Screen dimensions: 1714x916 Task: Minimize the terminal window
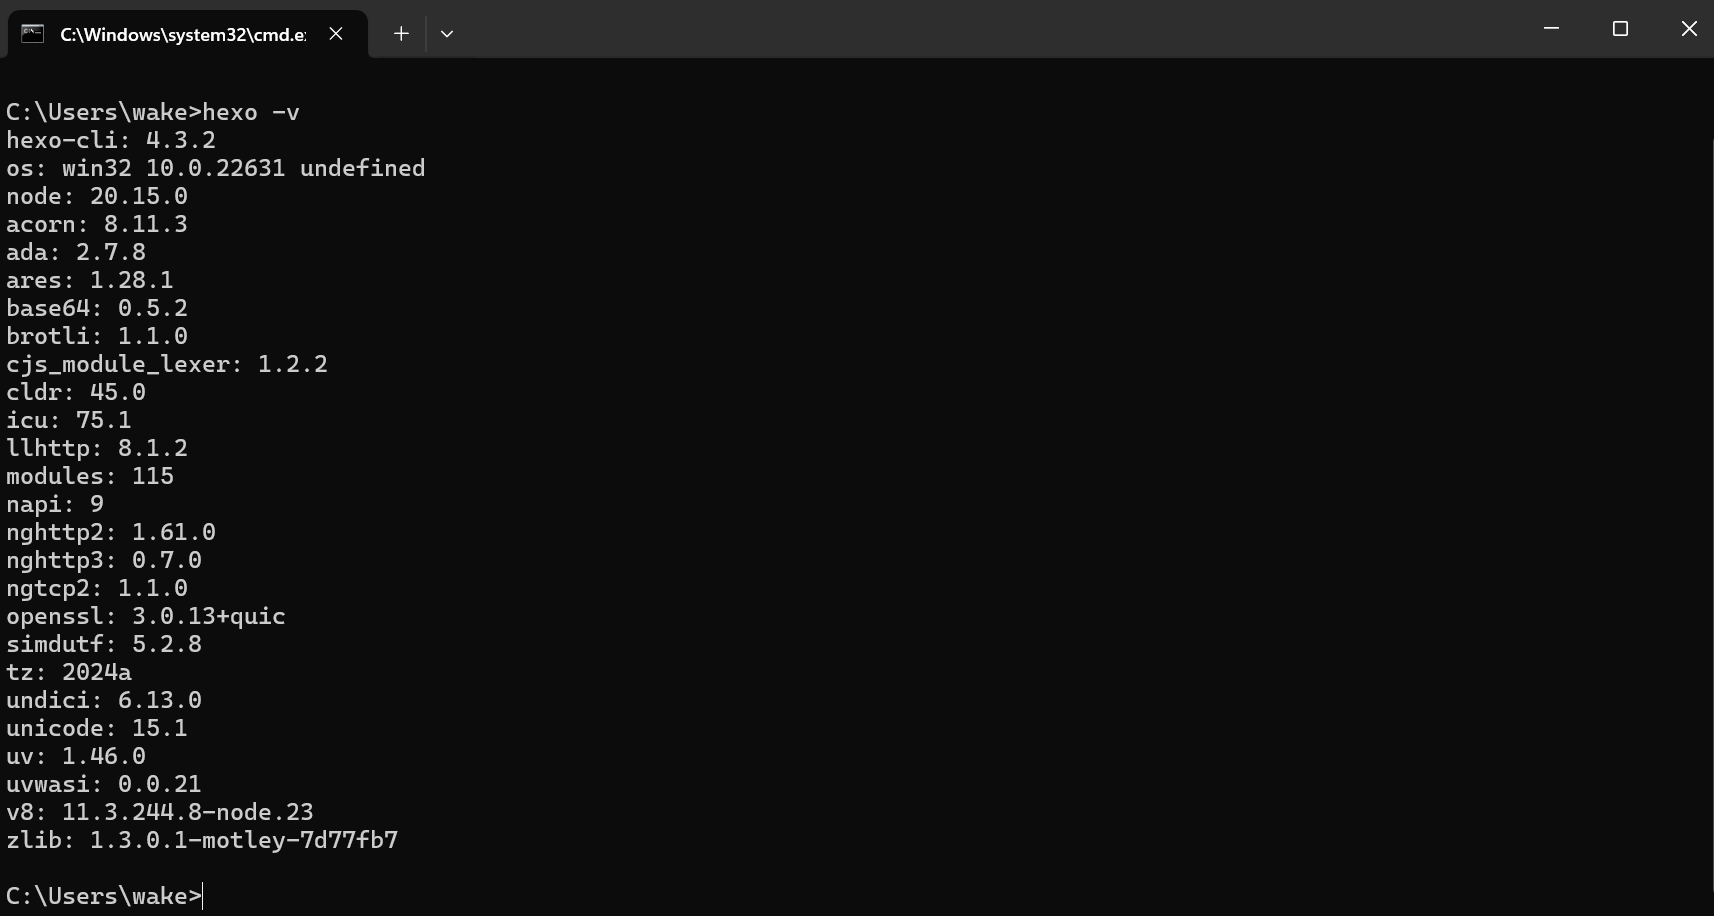1552,29
